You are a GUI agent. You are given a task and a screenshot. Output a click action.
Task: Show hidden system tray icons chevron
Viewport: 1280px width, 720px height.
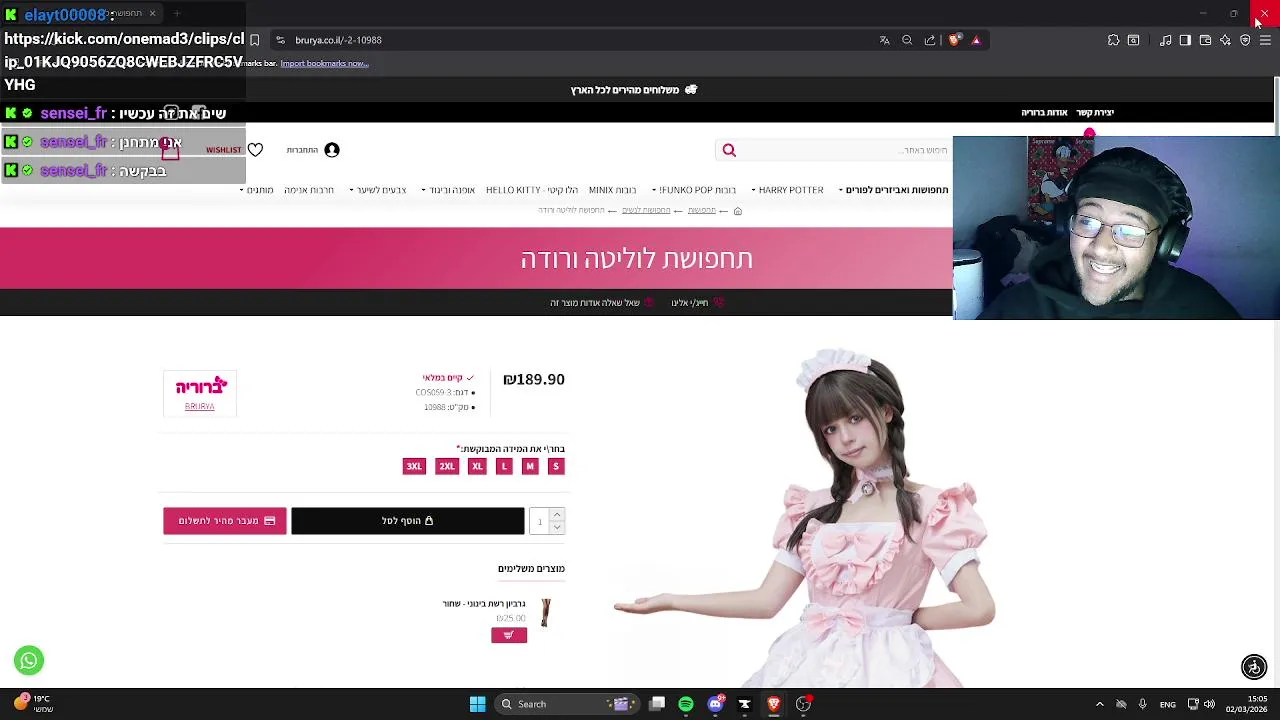coord(1099,704)
